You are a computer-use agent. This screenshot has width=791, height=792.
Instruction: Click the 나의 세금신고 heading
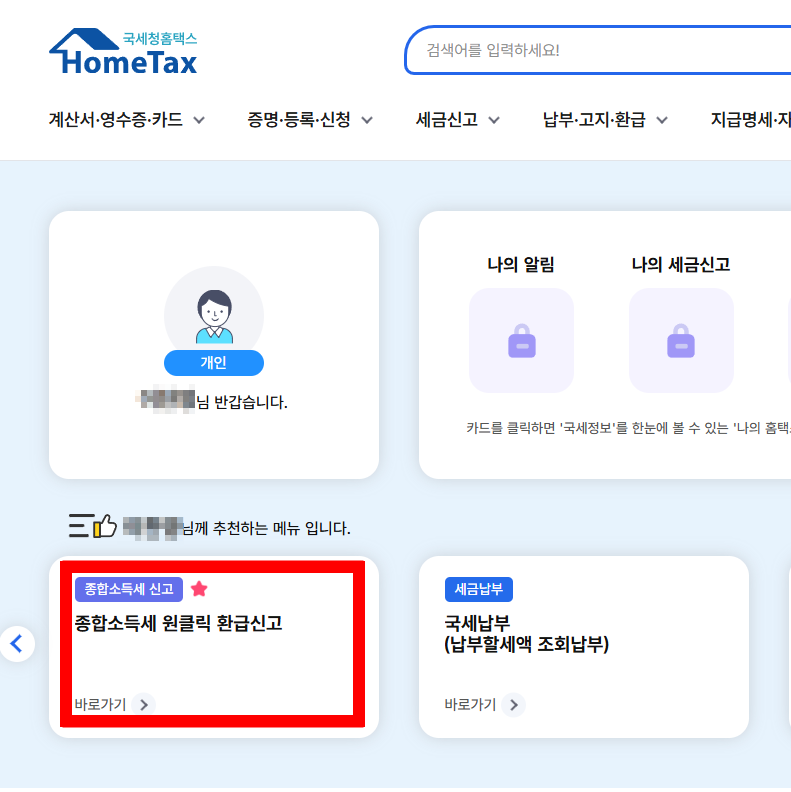point(681,264)
